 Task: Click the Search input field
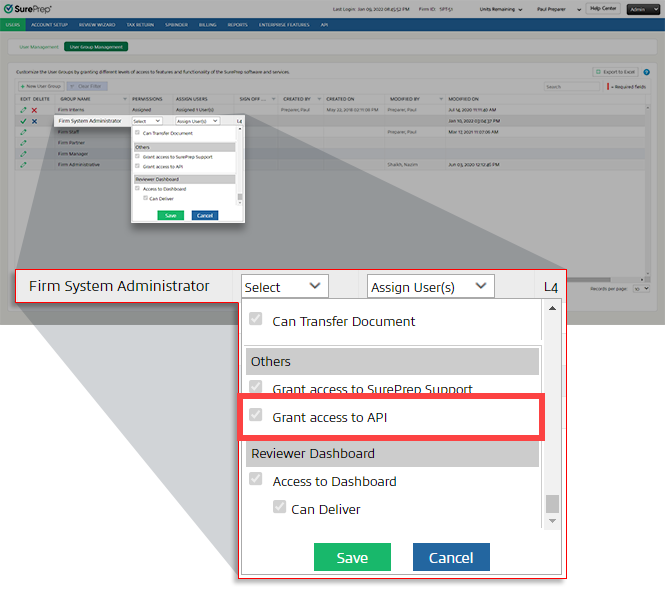coord(572,86)
